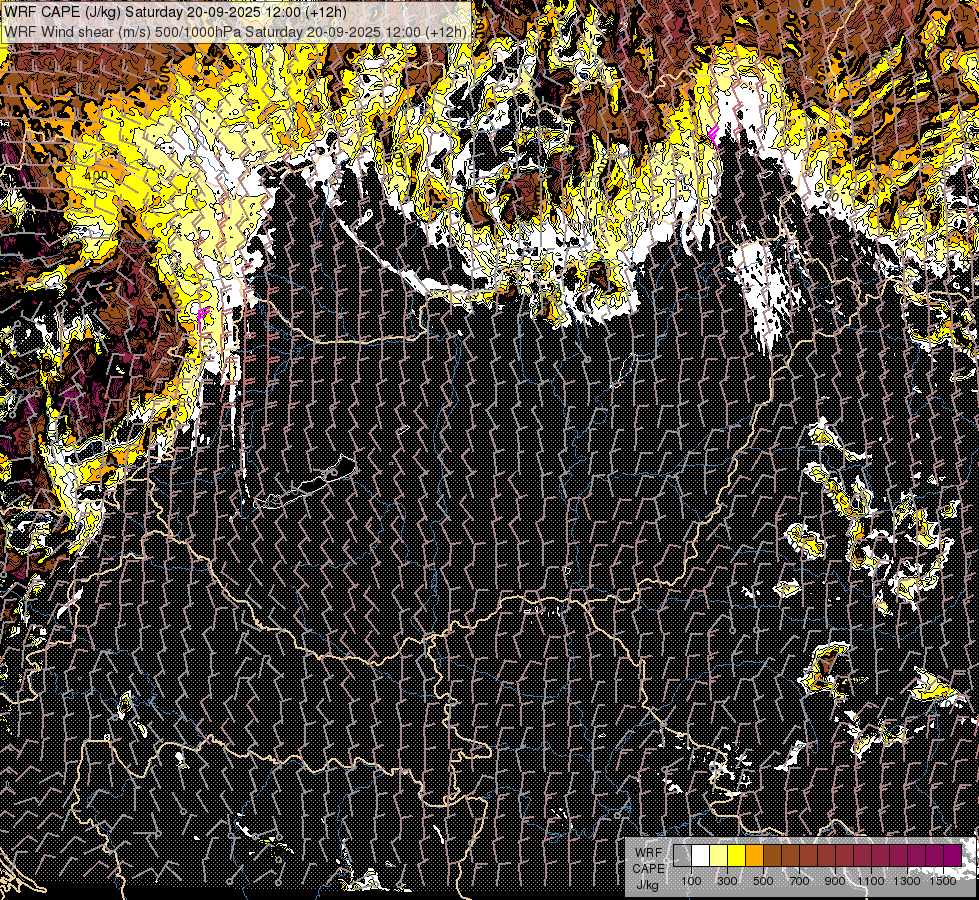Click the "400" contour label in the upper-left yellow area
979x900 pixels.
tap(96, 177)
